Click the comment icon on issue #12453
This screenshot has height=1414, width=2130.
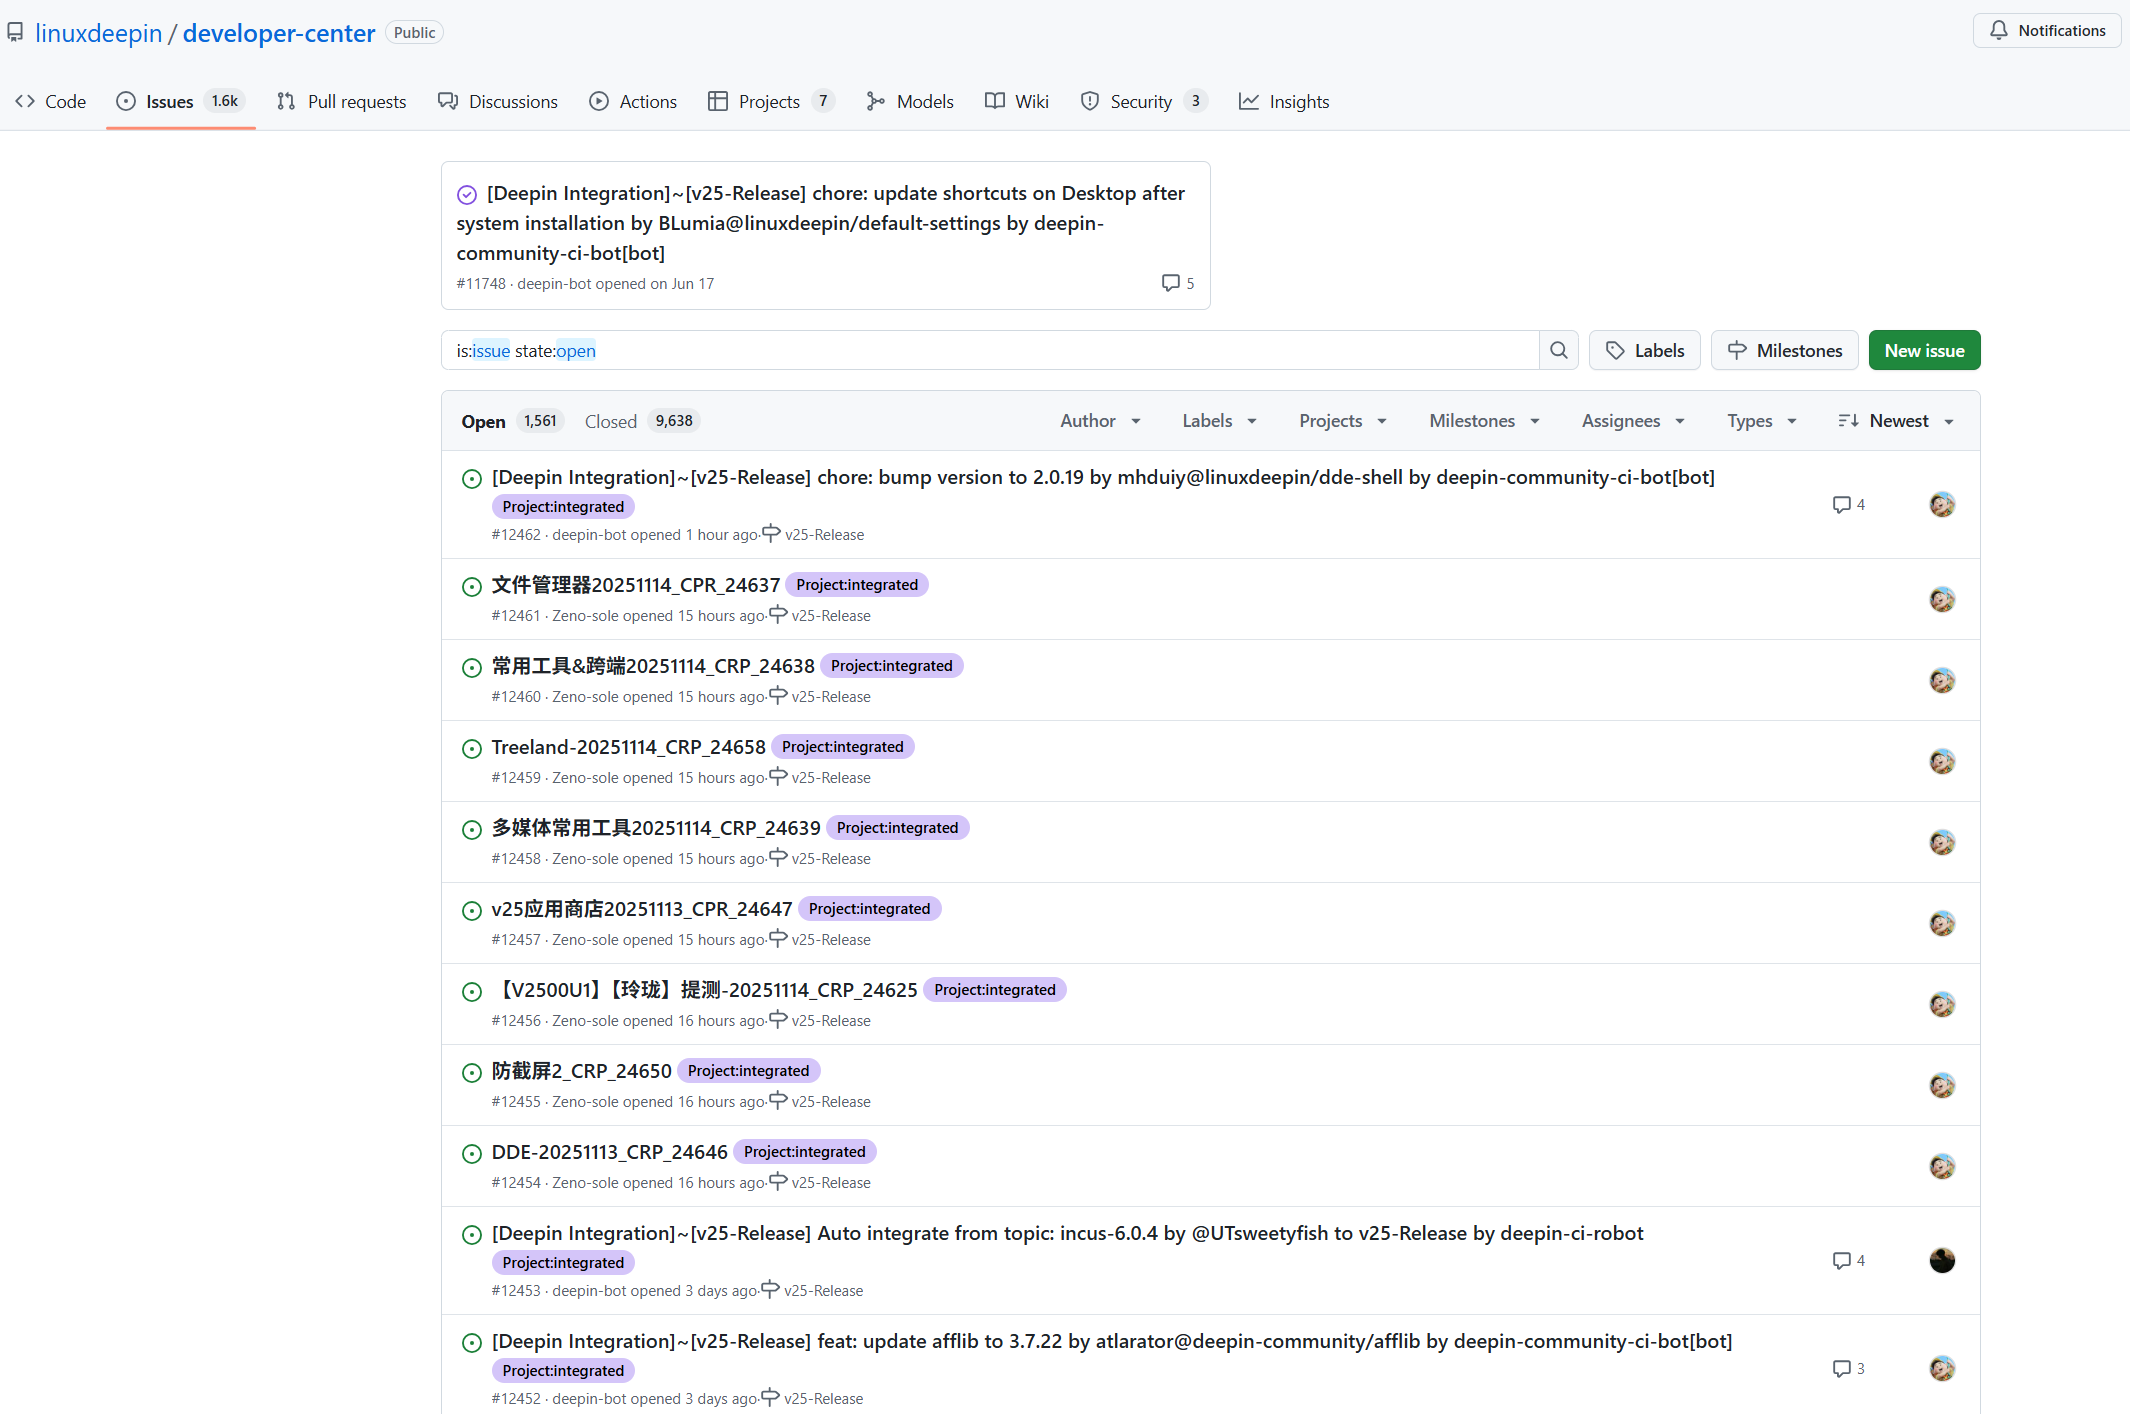click(1841, 1260)
